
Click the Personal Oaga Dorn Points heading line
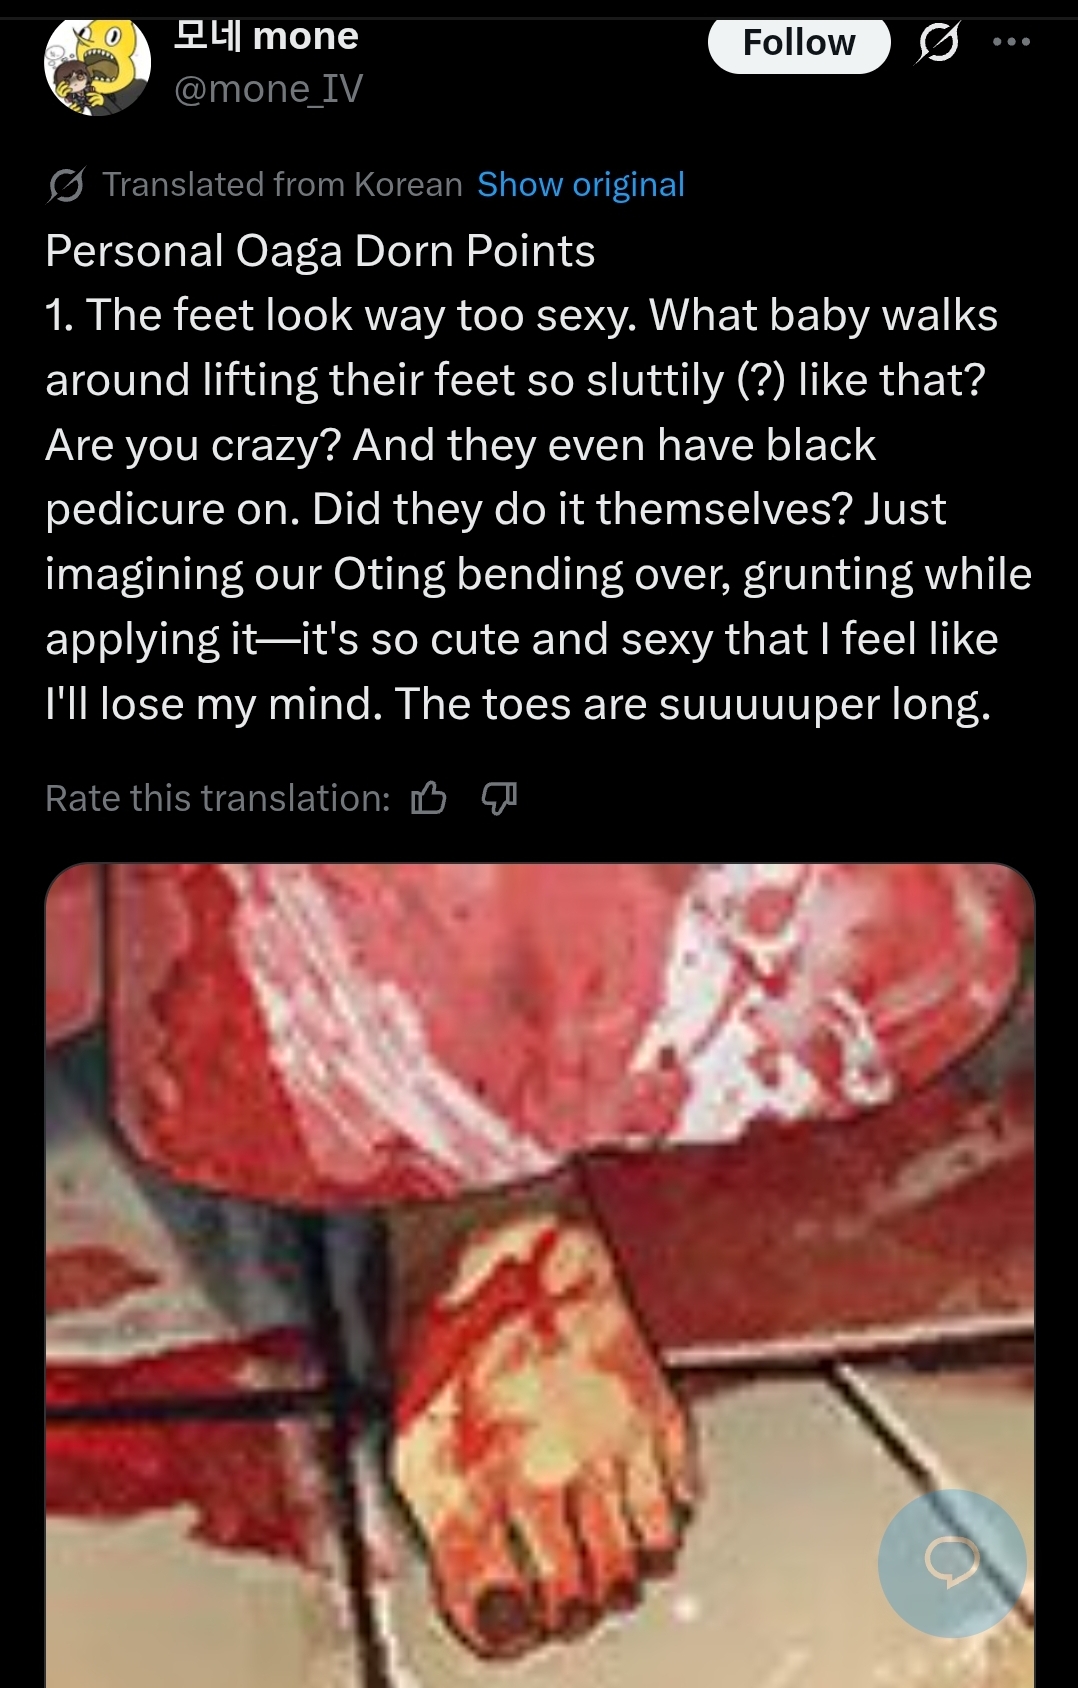(x=320, y=251)
